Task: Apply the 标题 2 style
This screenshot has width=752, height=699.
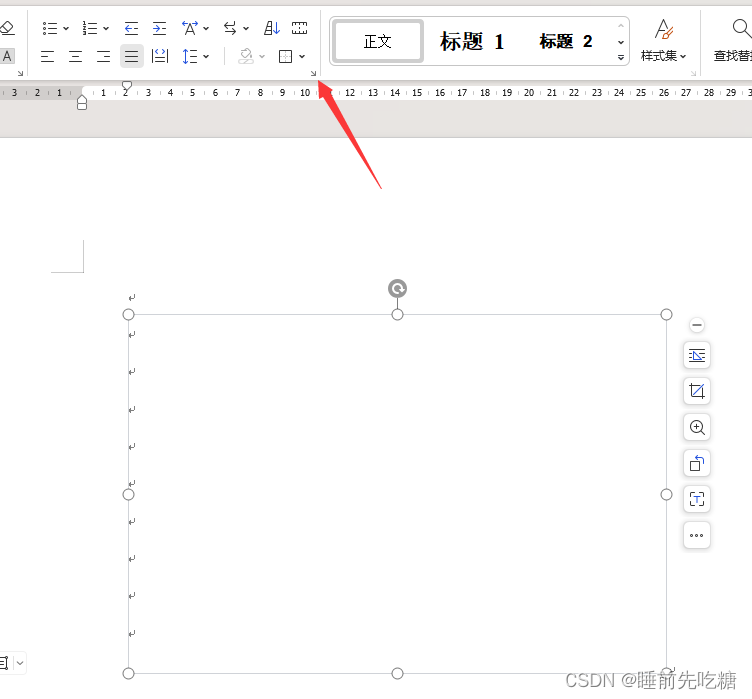Action: [566, 42]
